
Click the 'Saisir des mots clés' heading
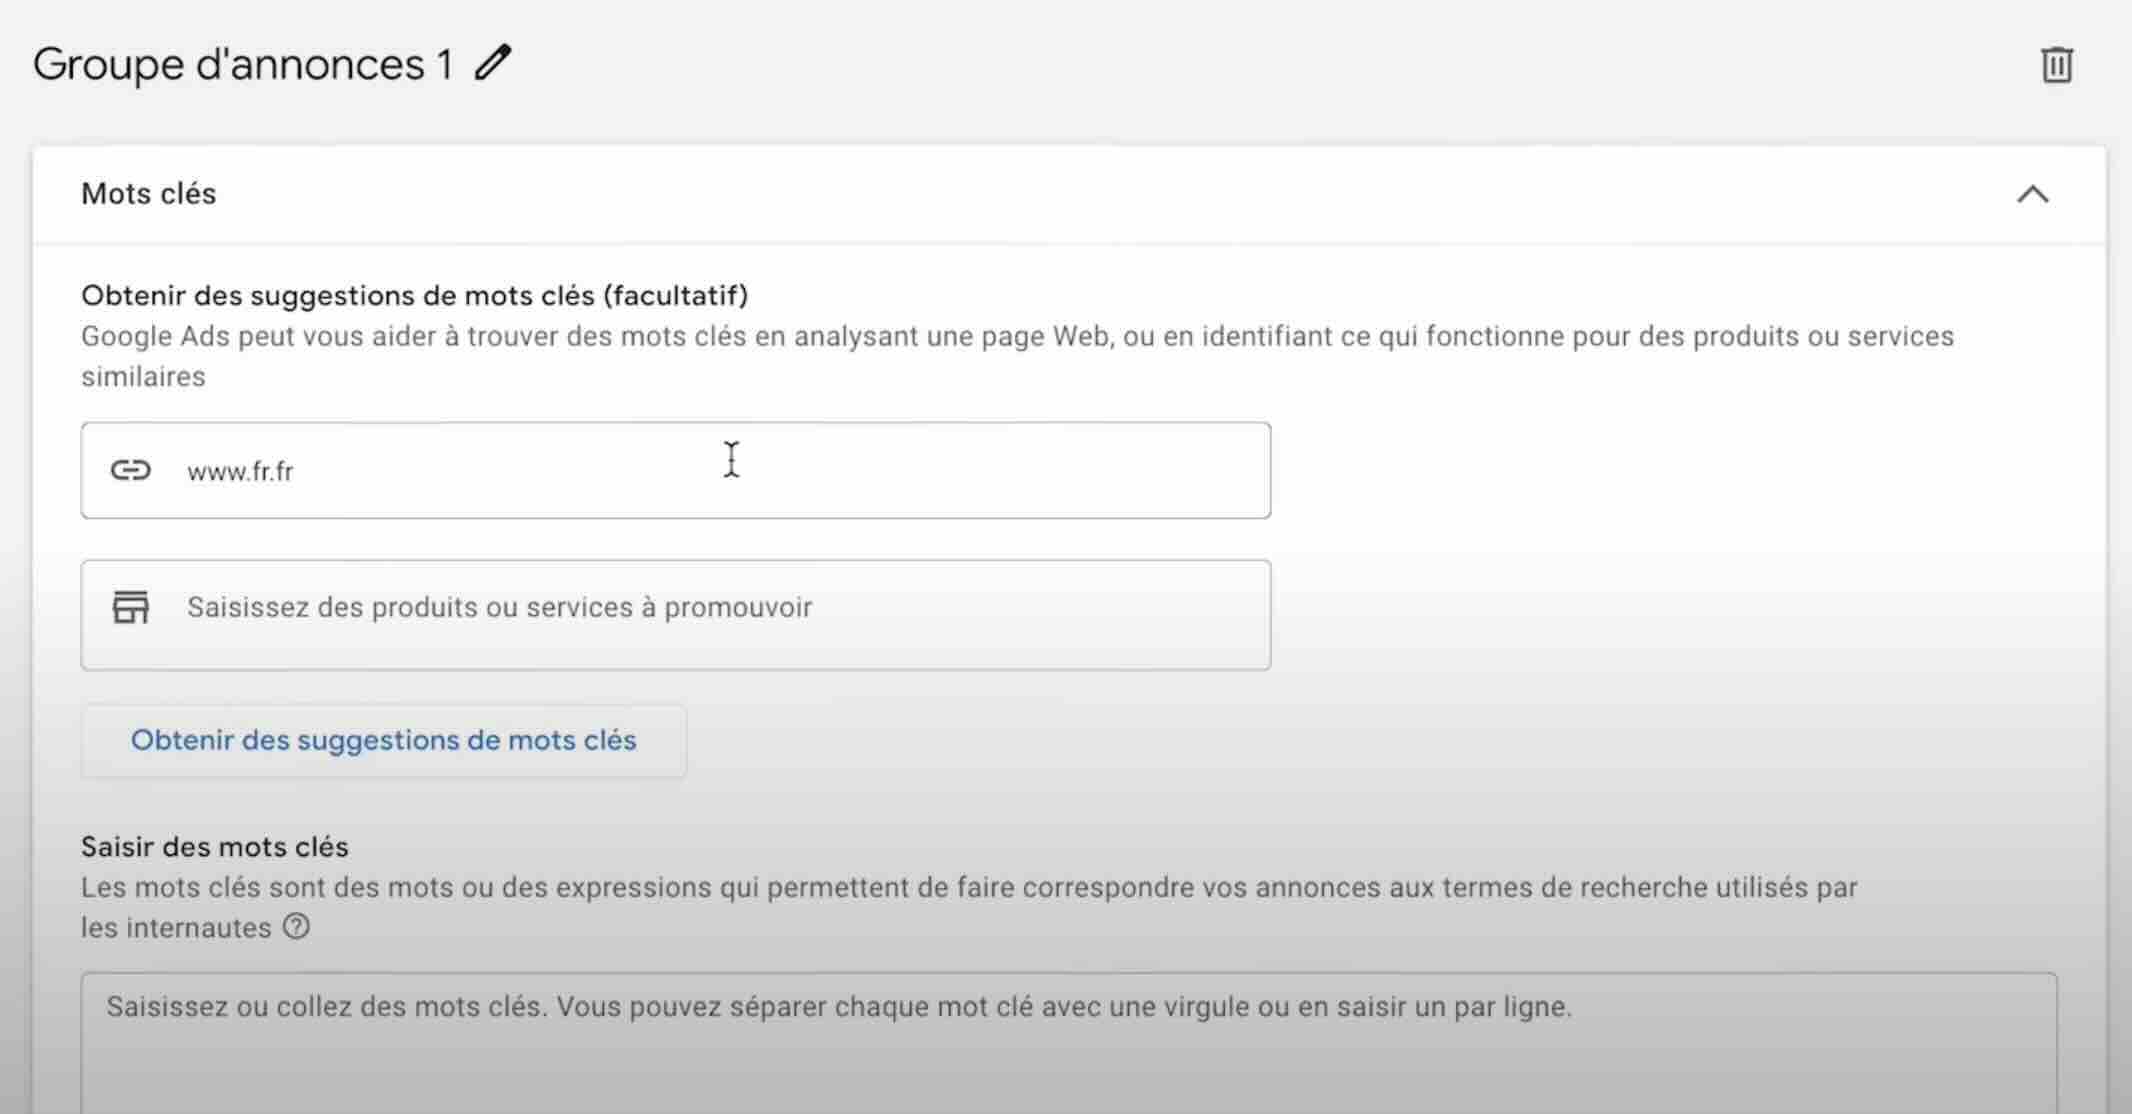tap(215, 847)
